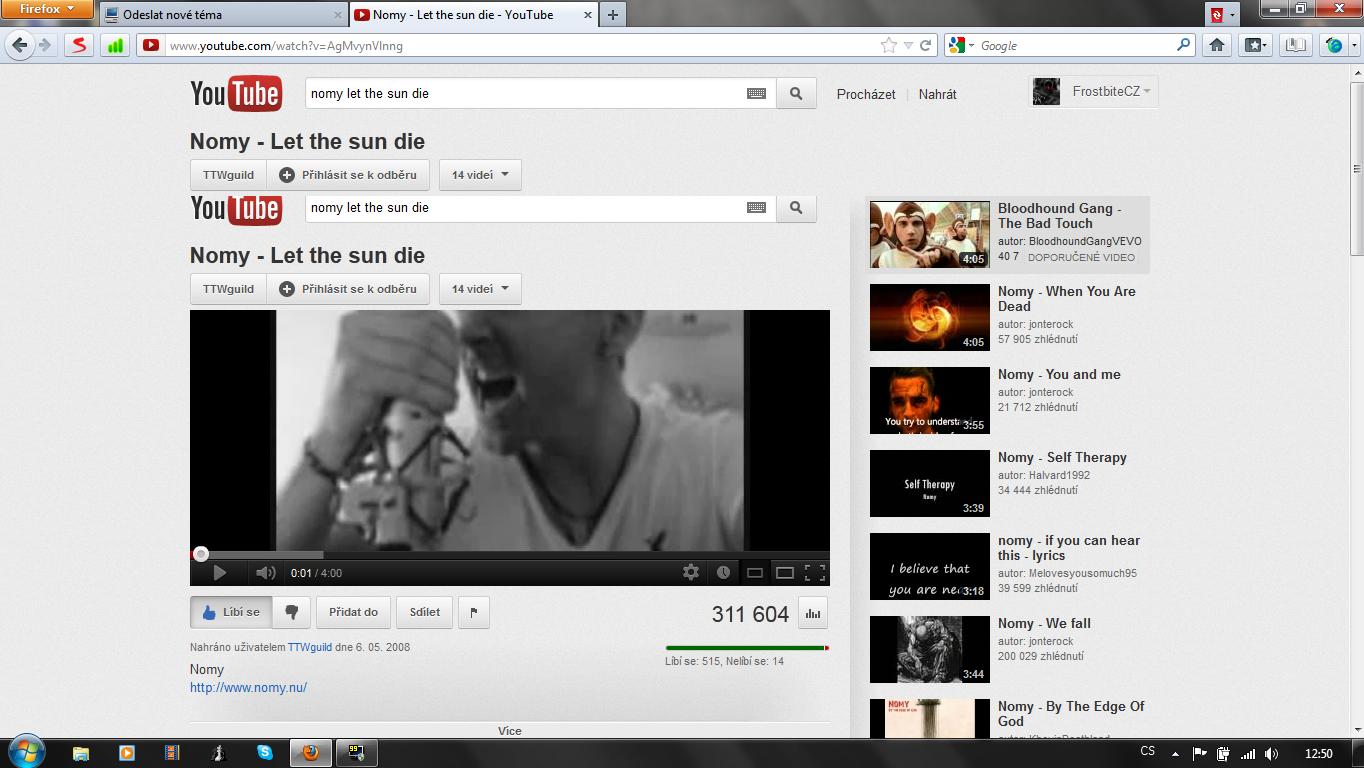Viewport: 1364px width, 768px height.
Task: Show hidden tray icons arrow
Action: [x=1175, y=753]
